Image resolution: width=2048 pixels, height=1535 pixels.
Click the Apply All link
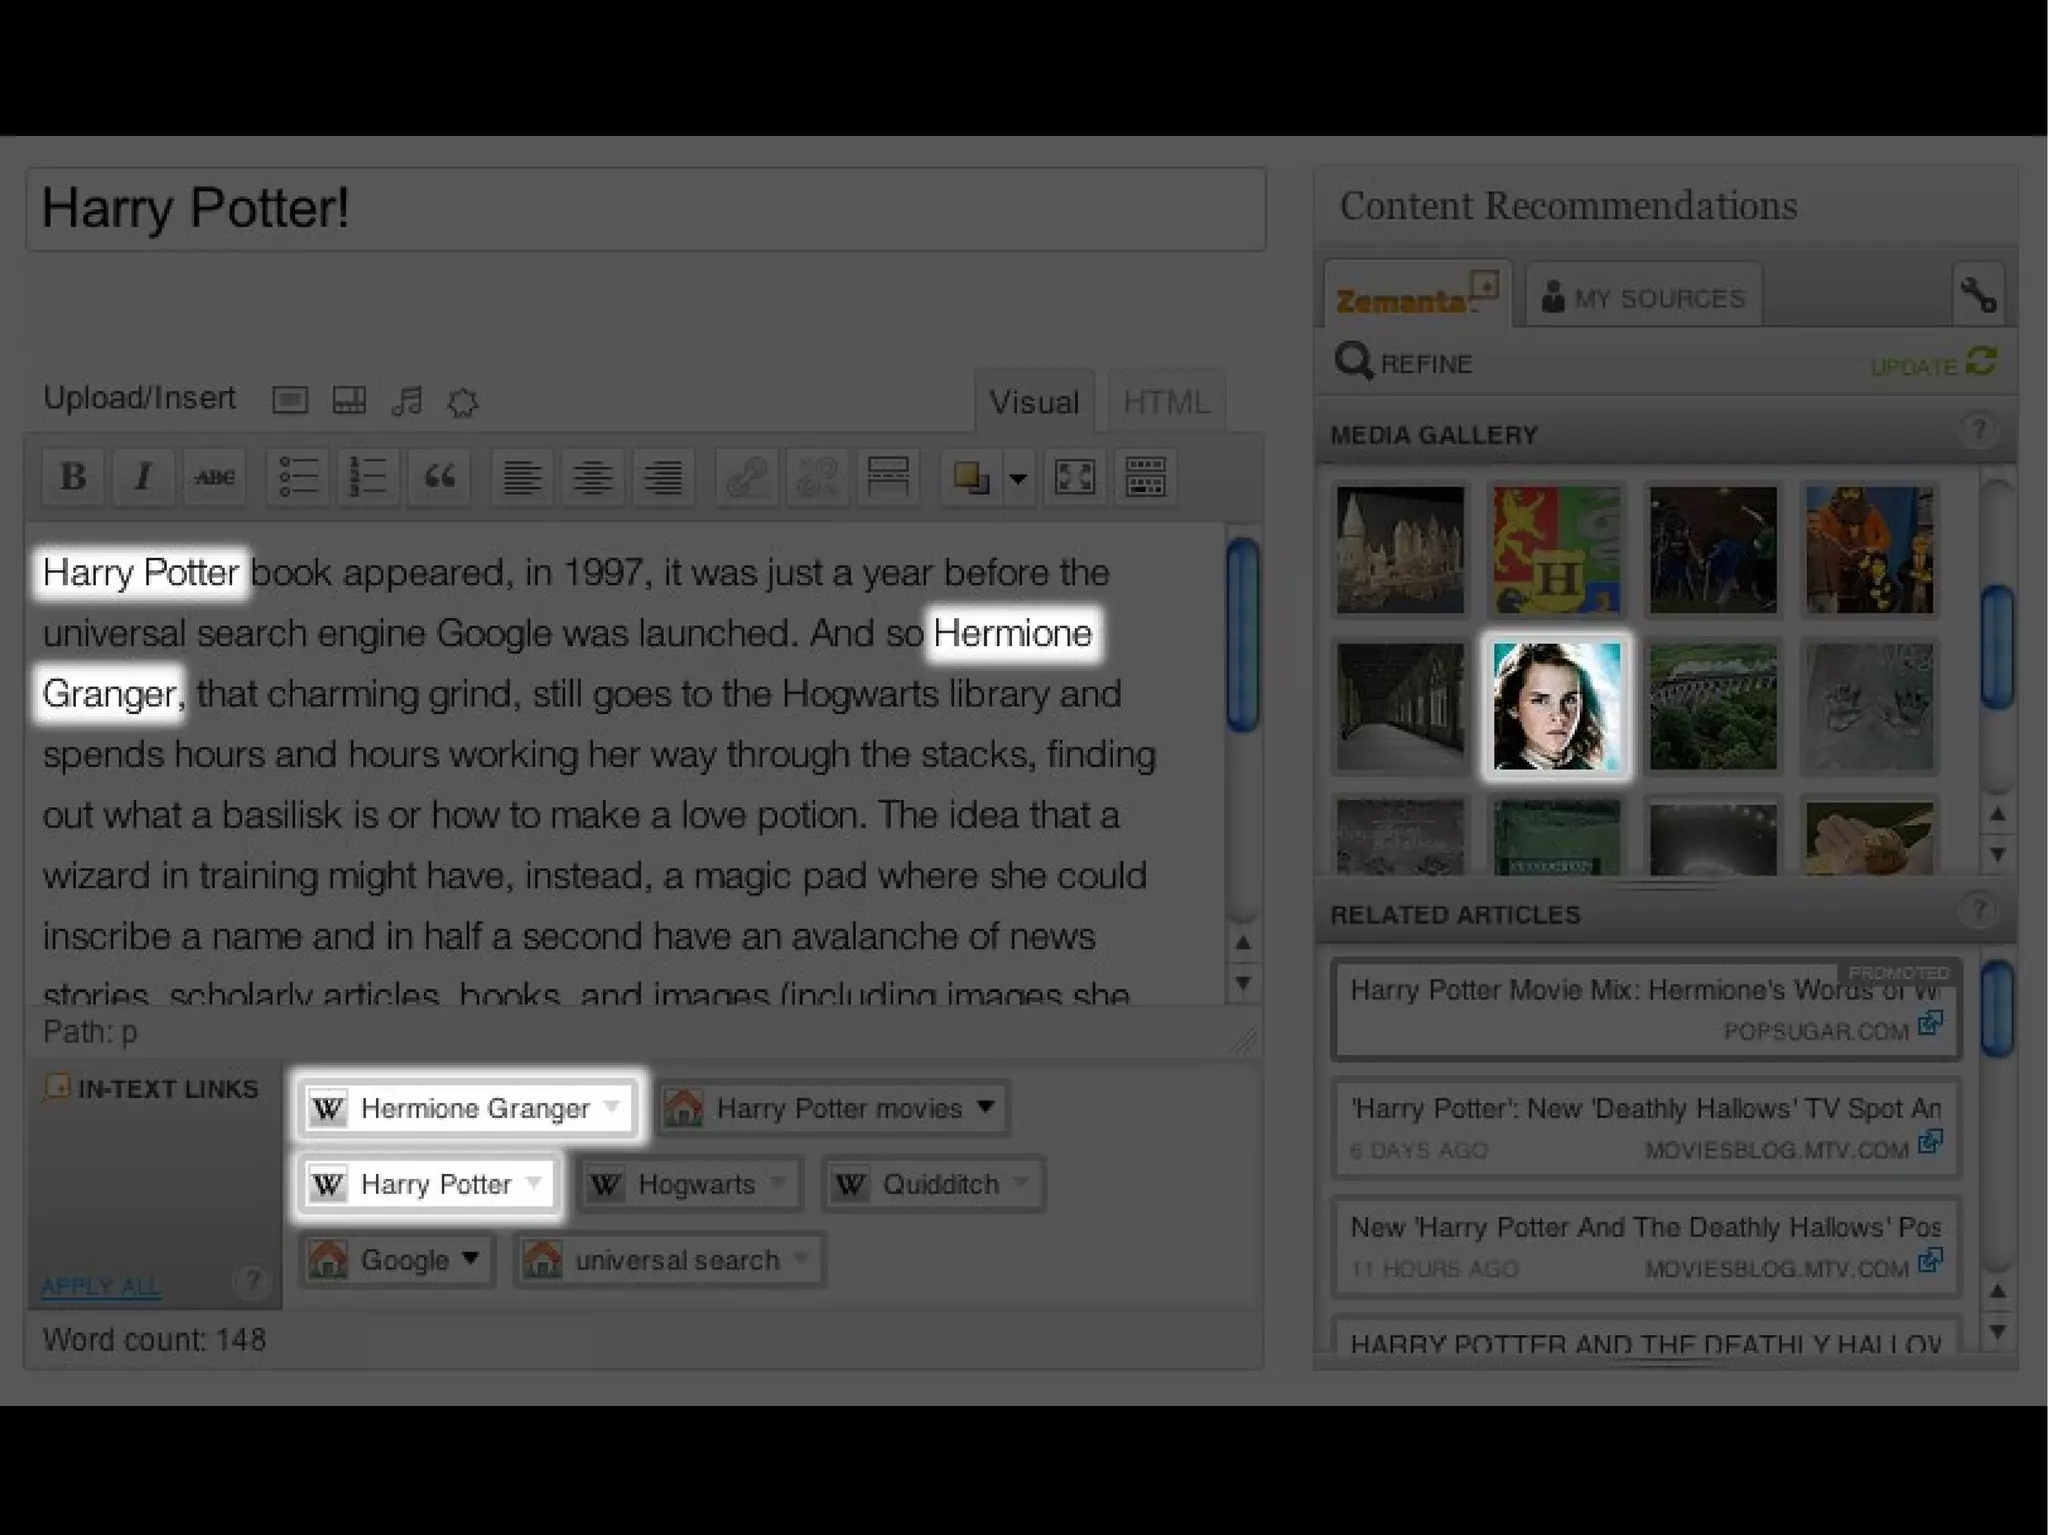pos(100,1286)
